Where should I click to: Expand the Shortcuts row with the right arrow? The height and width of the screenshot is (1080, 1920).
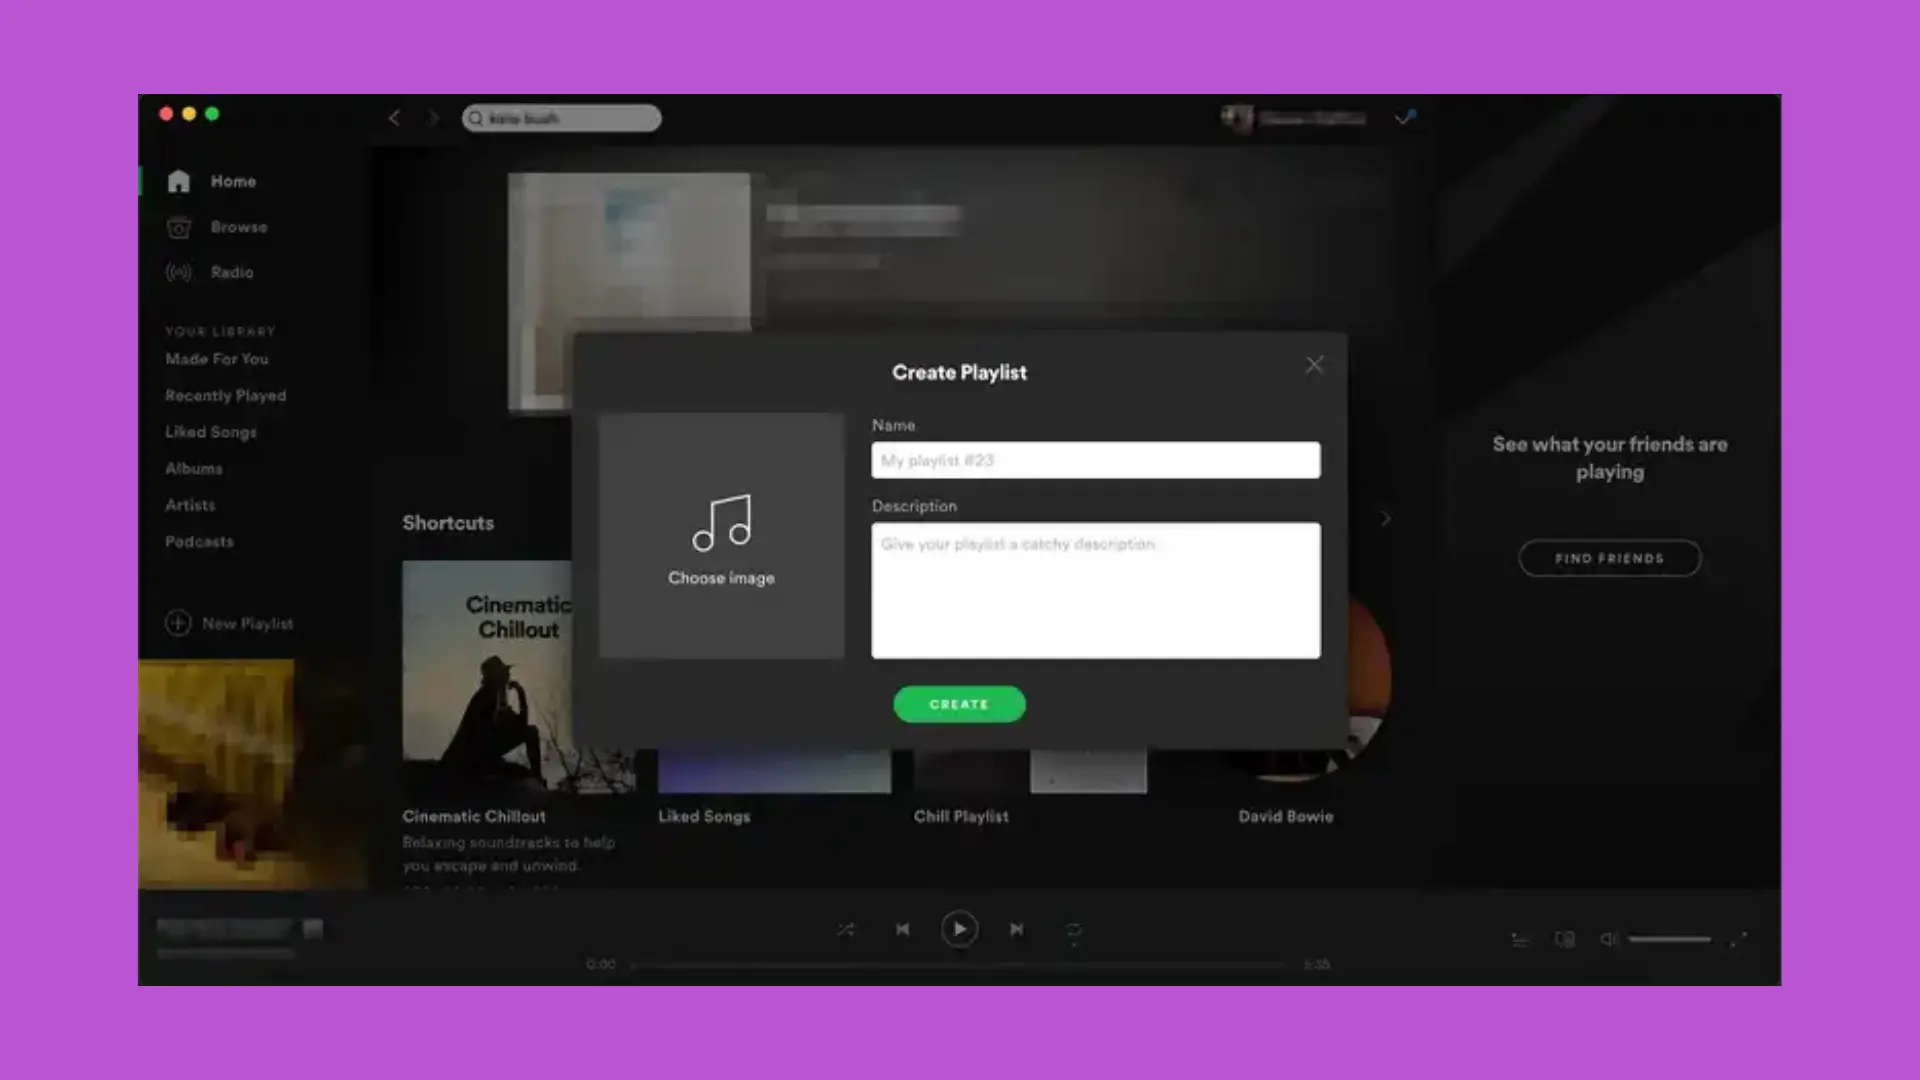pyautogui.click(x=1385, y=519)
